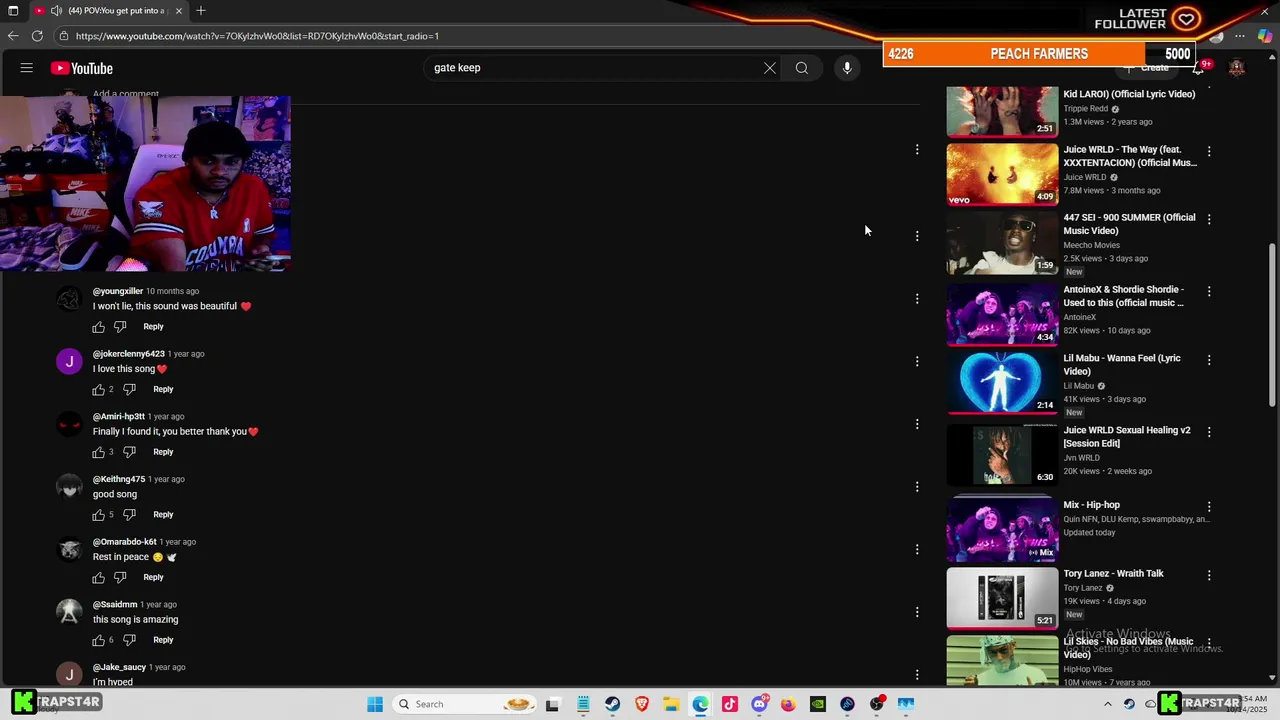This screenshot has height=720, width=1280.
Task: Dislike the 'good song' comment
Action: pyautogui.click(x=129, y=515)
